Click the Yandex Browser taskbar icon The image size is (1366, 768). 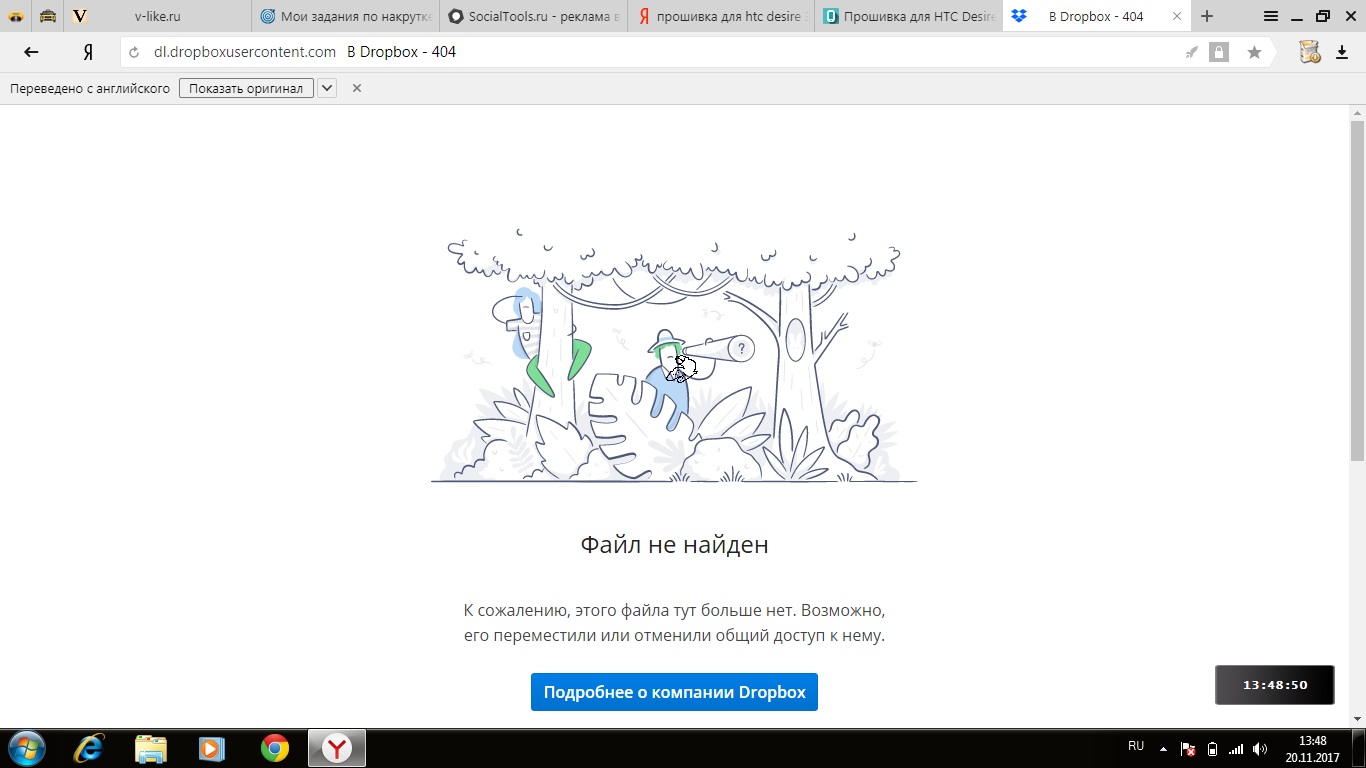pos(337,748)
